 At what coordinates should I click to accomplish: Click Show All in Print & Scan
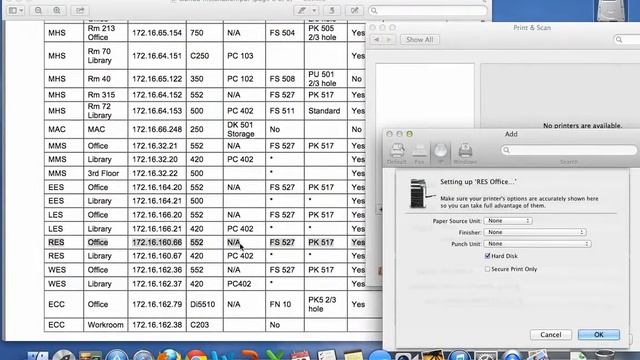coord(420,40)
